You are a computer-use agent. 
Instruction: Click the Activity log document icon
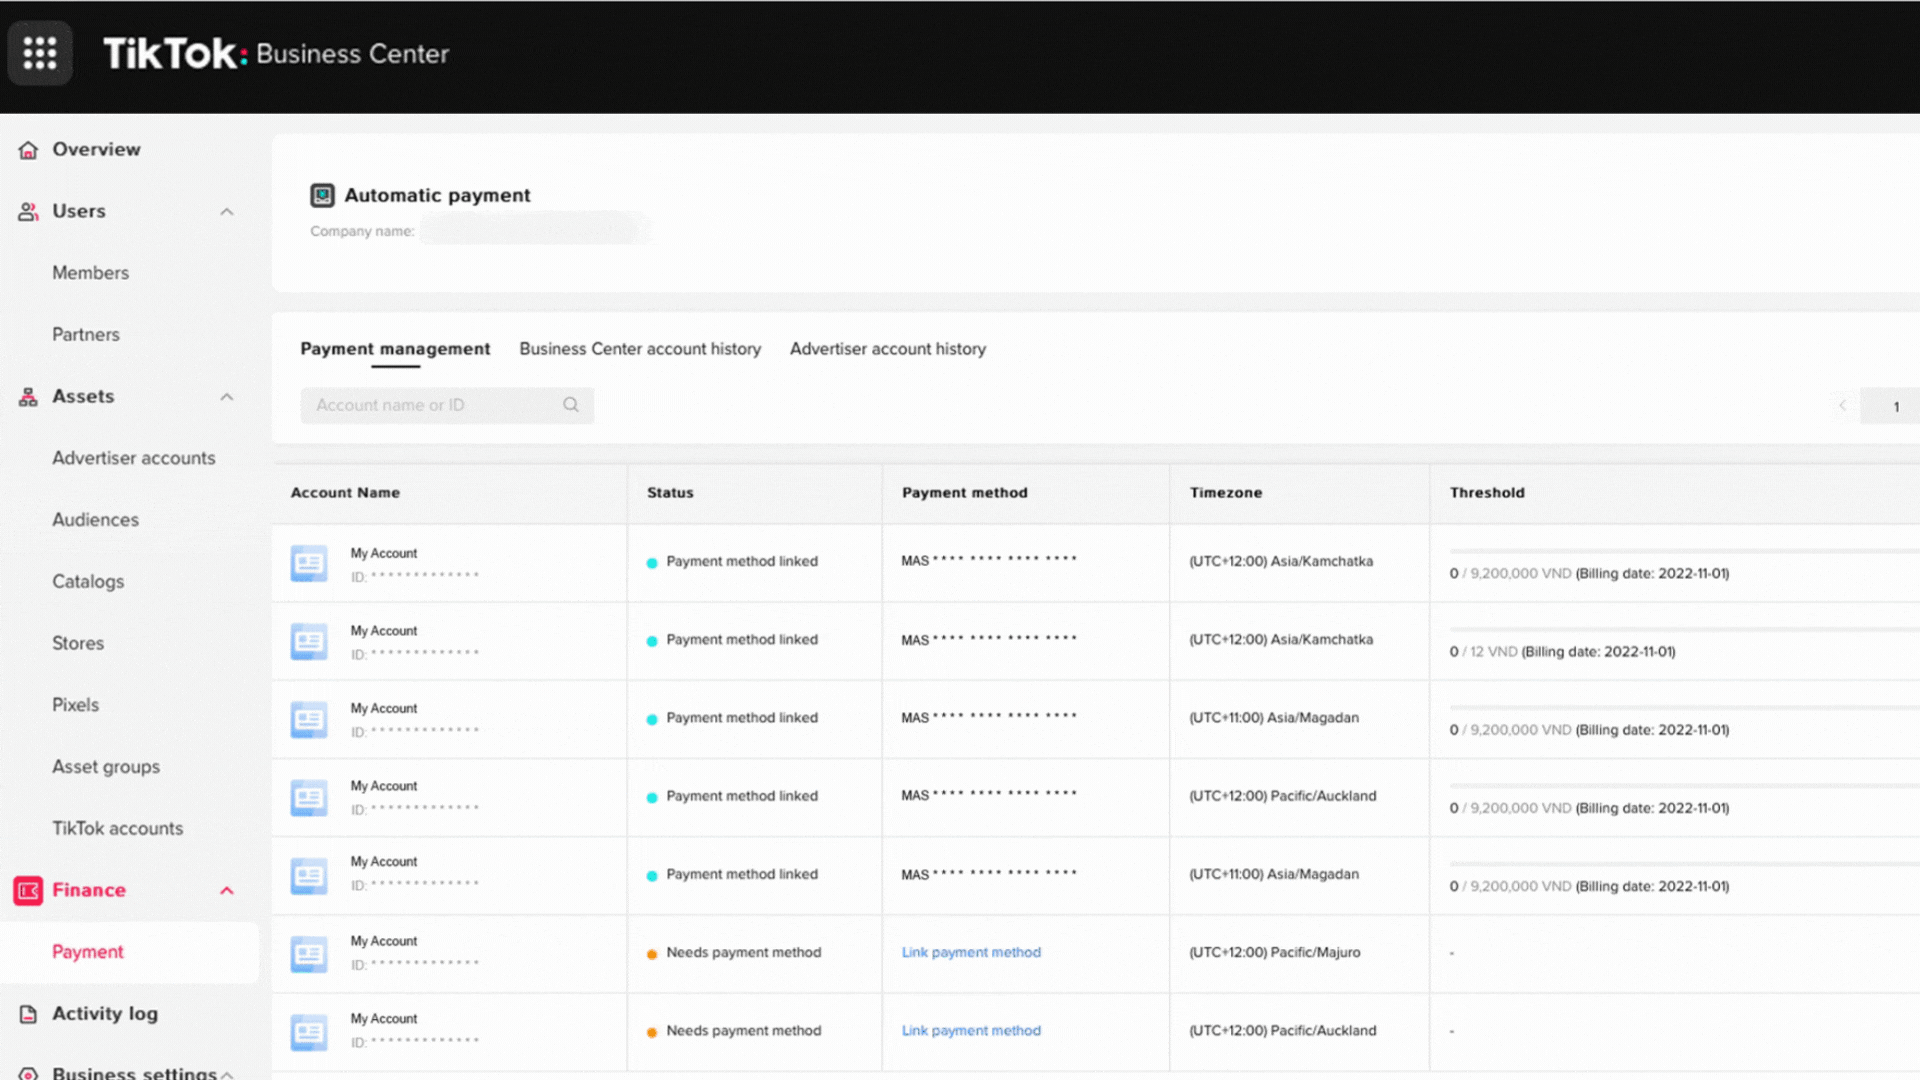(x=28, y=1014)
